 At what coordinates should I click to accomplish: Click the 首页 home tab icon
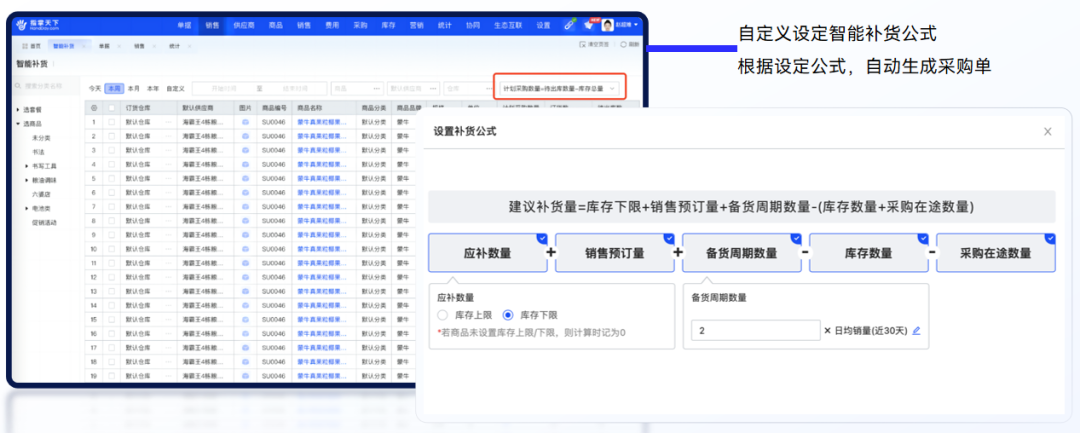click(x=25, y=45)
